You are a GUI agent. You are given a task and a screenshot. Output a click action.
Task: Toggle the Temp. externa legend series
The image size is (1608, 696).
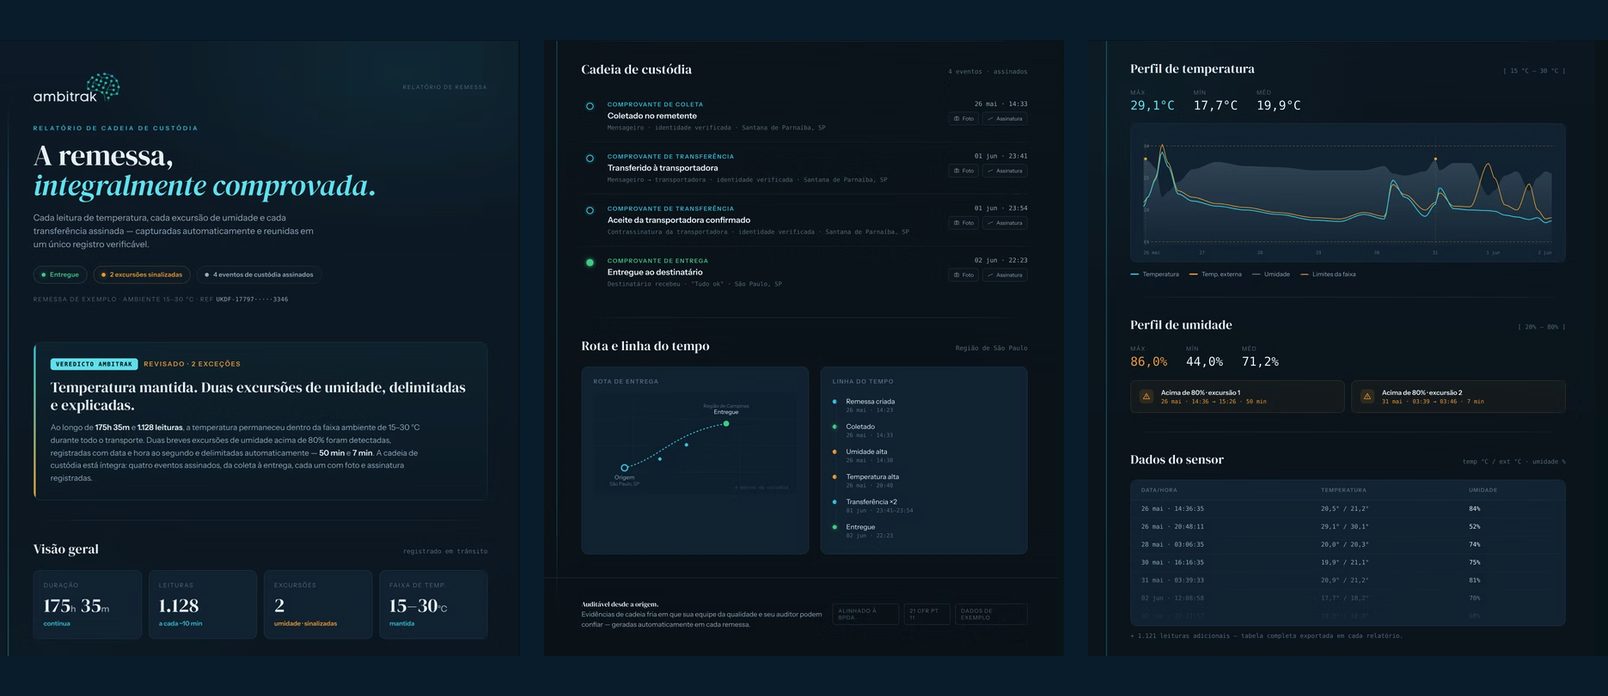point(1215,274)
